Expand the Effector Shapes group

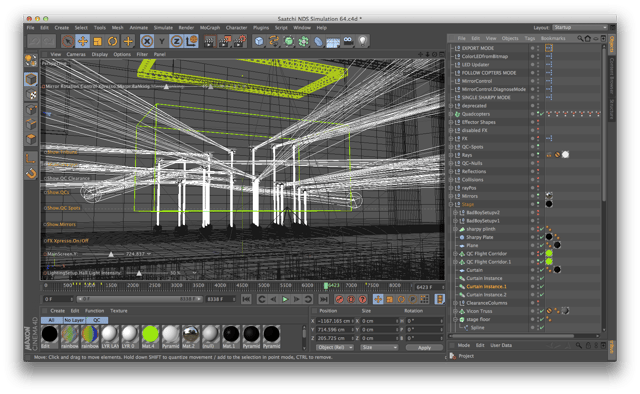[x=451, y=122]
